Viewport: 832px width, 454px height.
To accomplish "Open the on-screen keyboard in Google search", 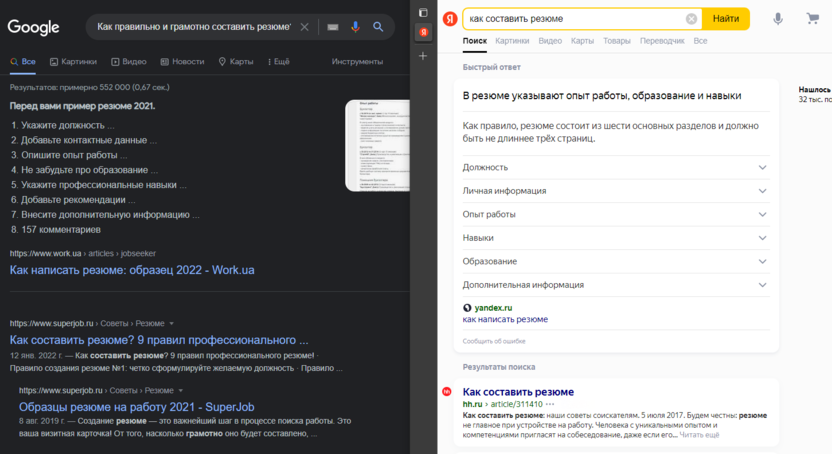I will pyautogui.click(x=333, y=27).
